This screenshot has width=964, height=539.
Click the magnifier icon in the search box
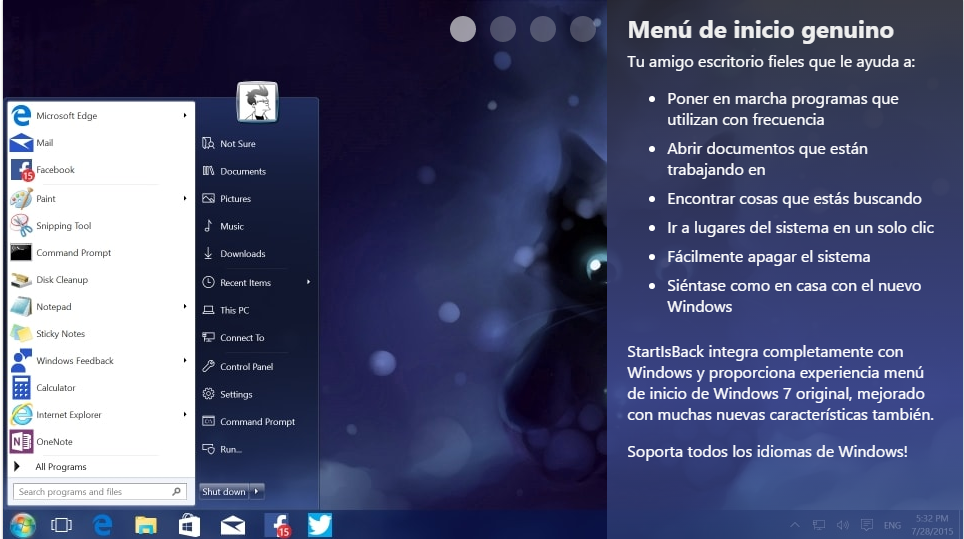[176, 492]
